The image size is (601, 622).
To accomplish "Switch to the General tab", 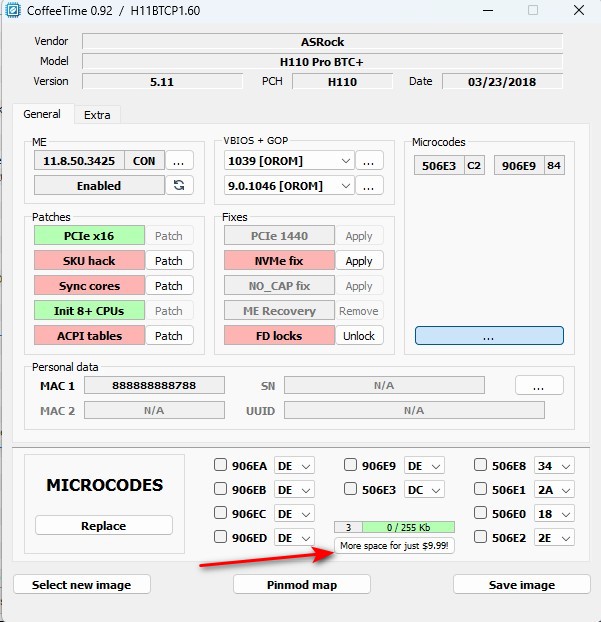I will point(42,114).
